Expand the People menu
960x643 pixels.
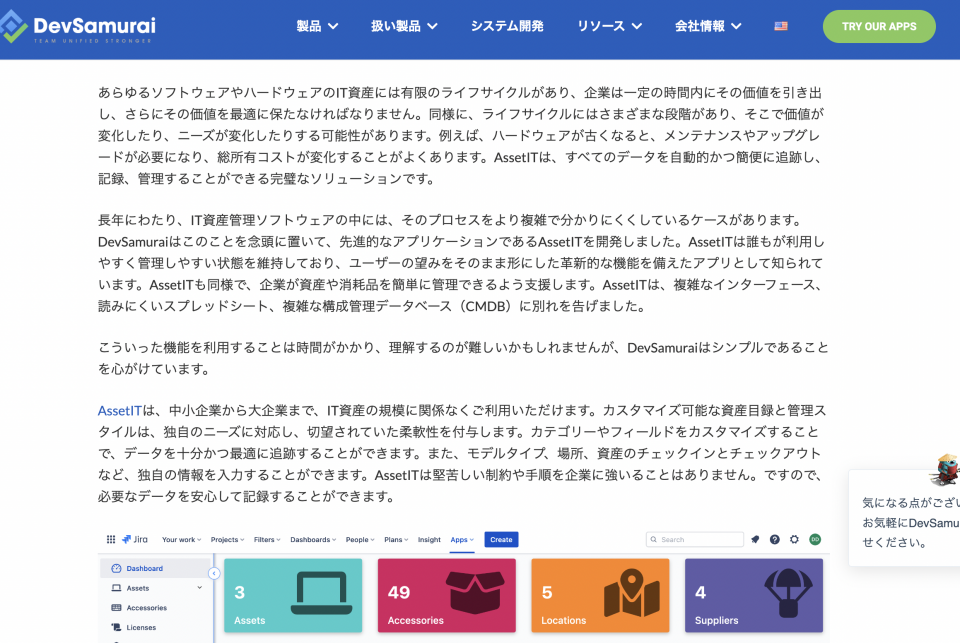[x=360, y=540]
